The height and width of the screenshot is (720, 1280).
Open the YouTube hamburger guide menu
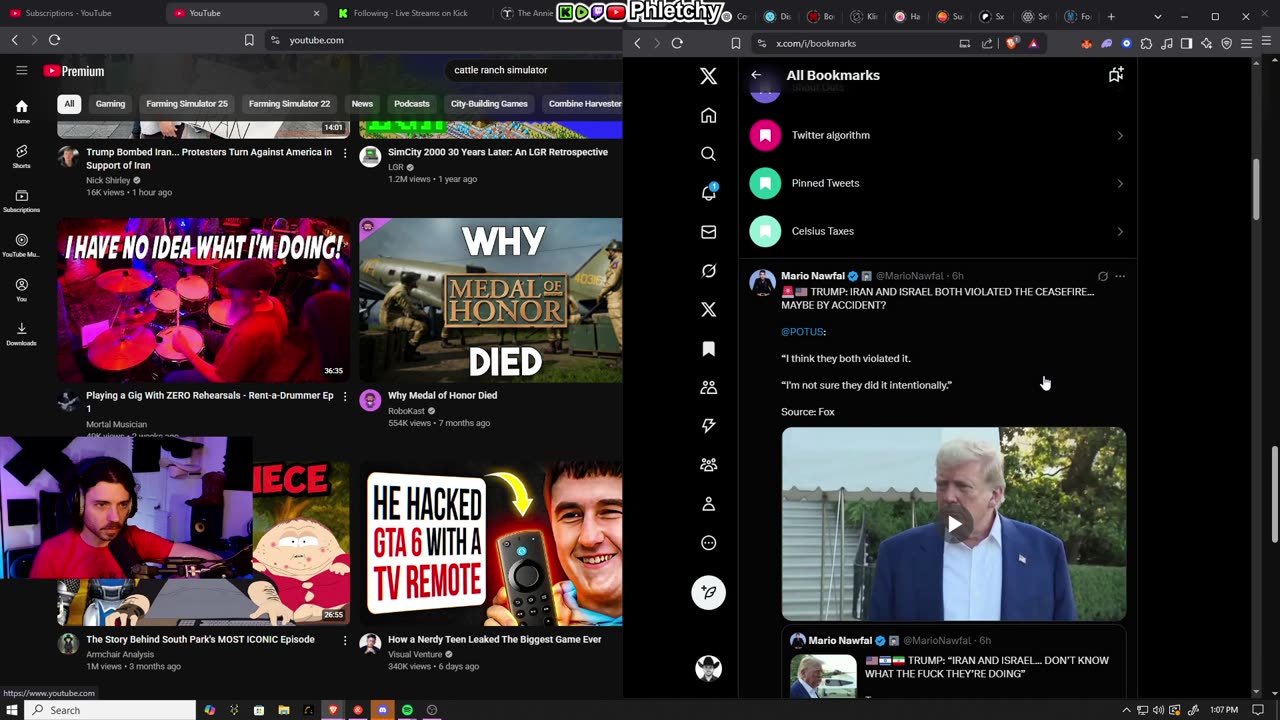tap(21, 71)
